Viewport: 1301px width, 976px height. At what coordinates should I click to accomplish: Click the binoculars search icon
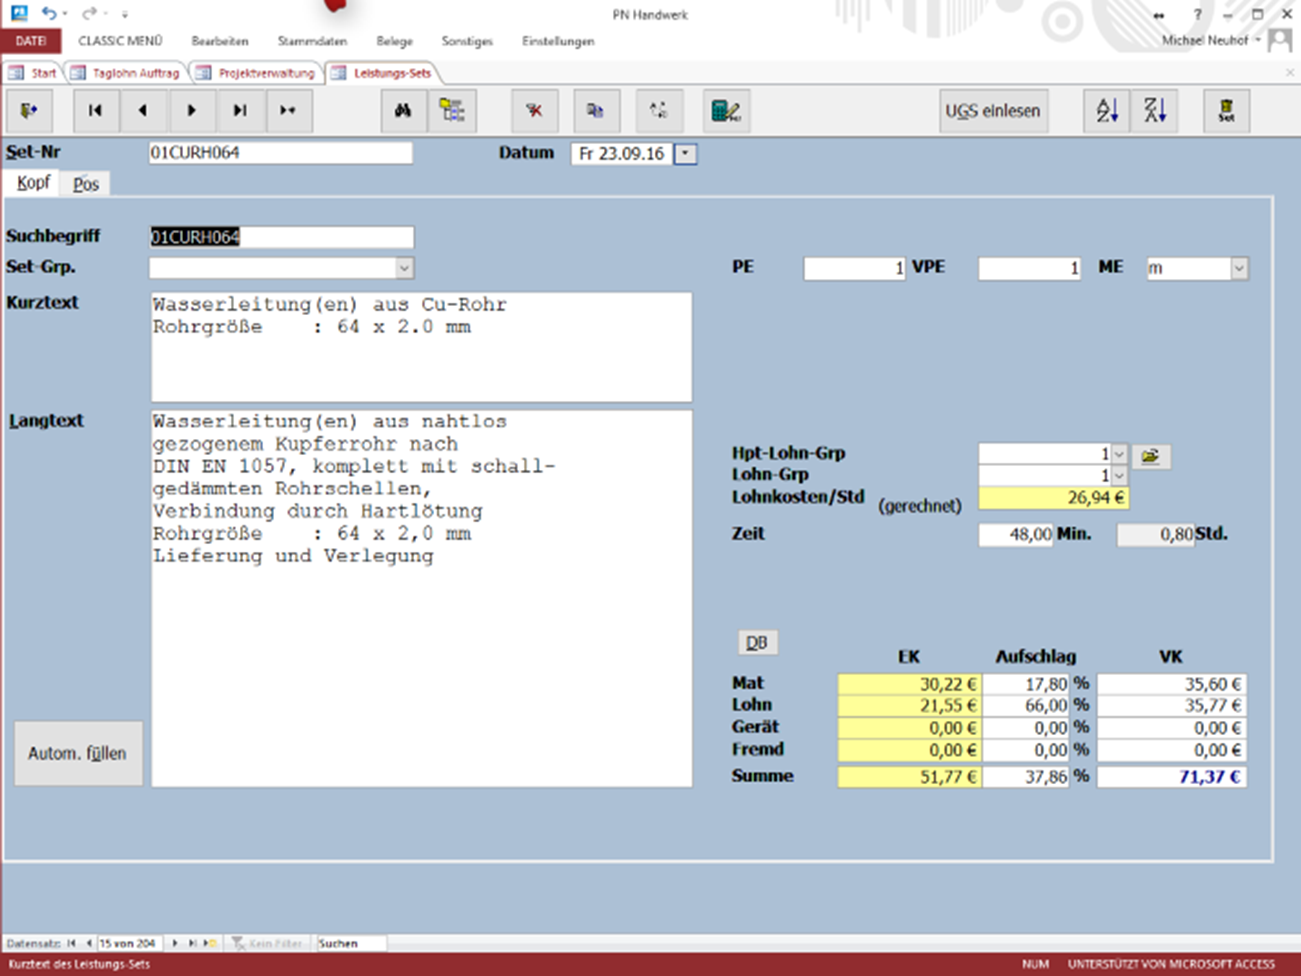coord(403,111)
